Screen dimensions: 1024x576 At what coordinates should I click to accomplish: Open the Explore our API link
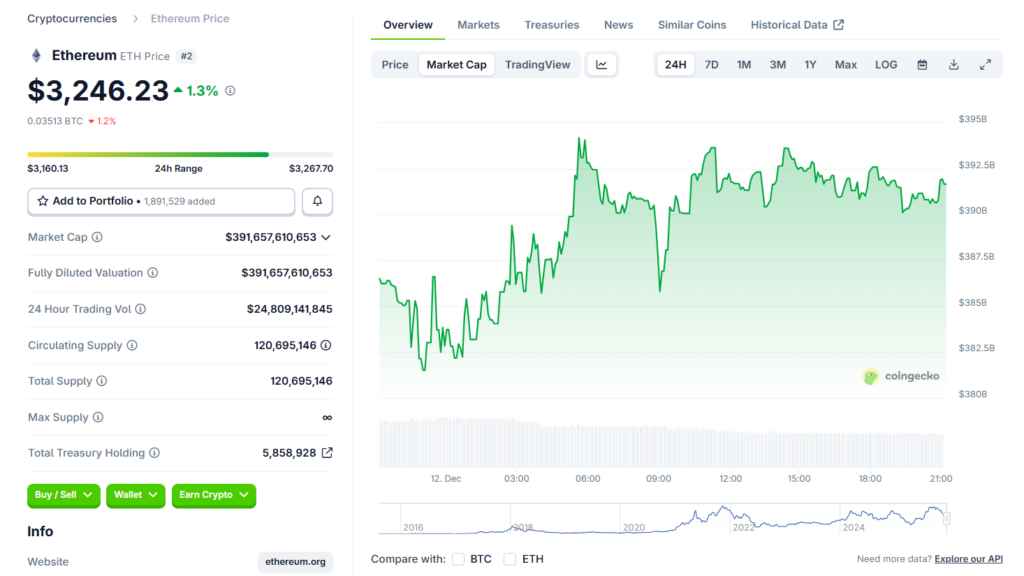point(969,559)
